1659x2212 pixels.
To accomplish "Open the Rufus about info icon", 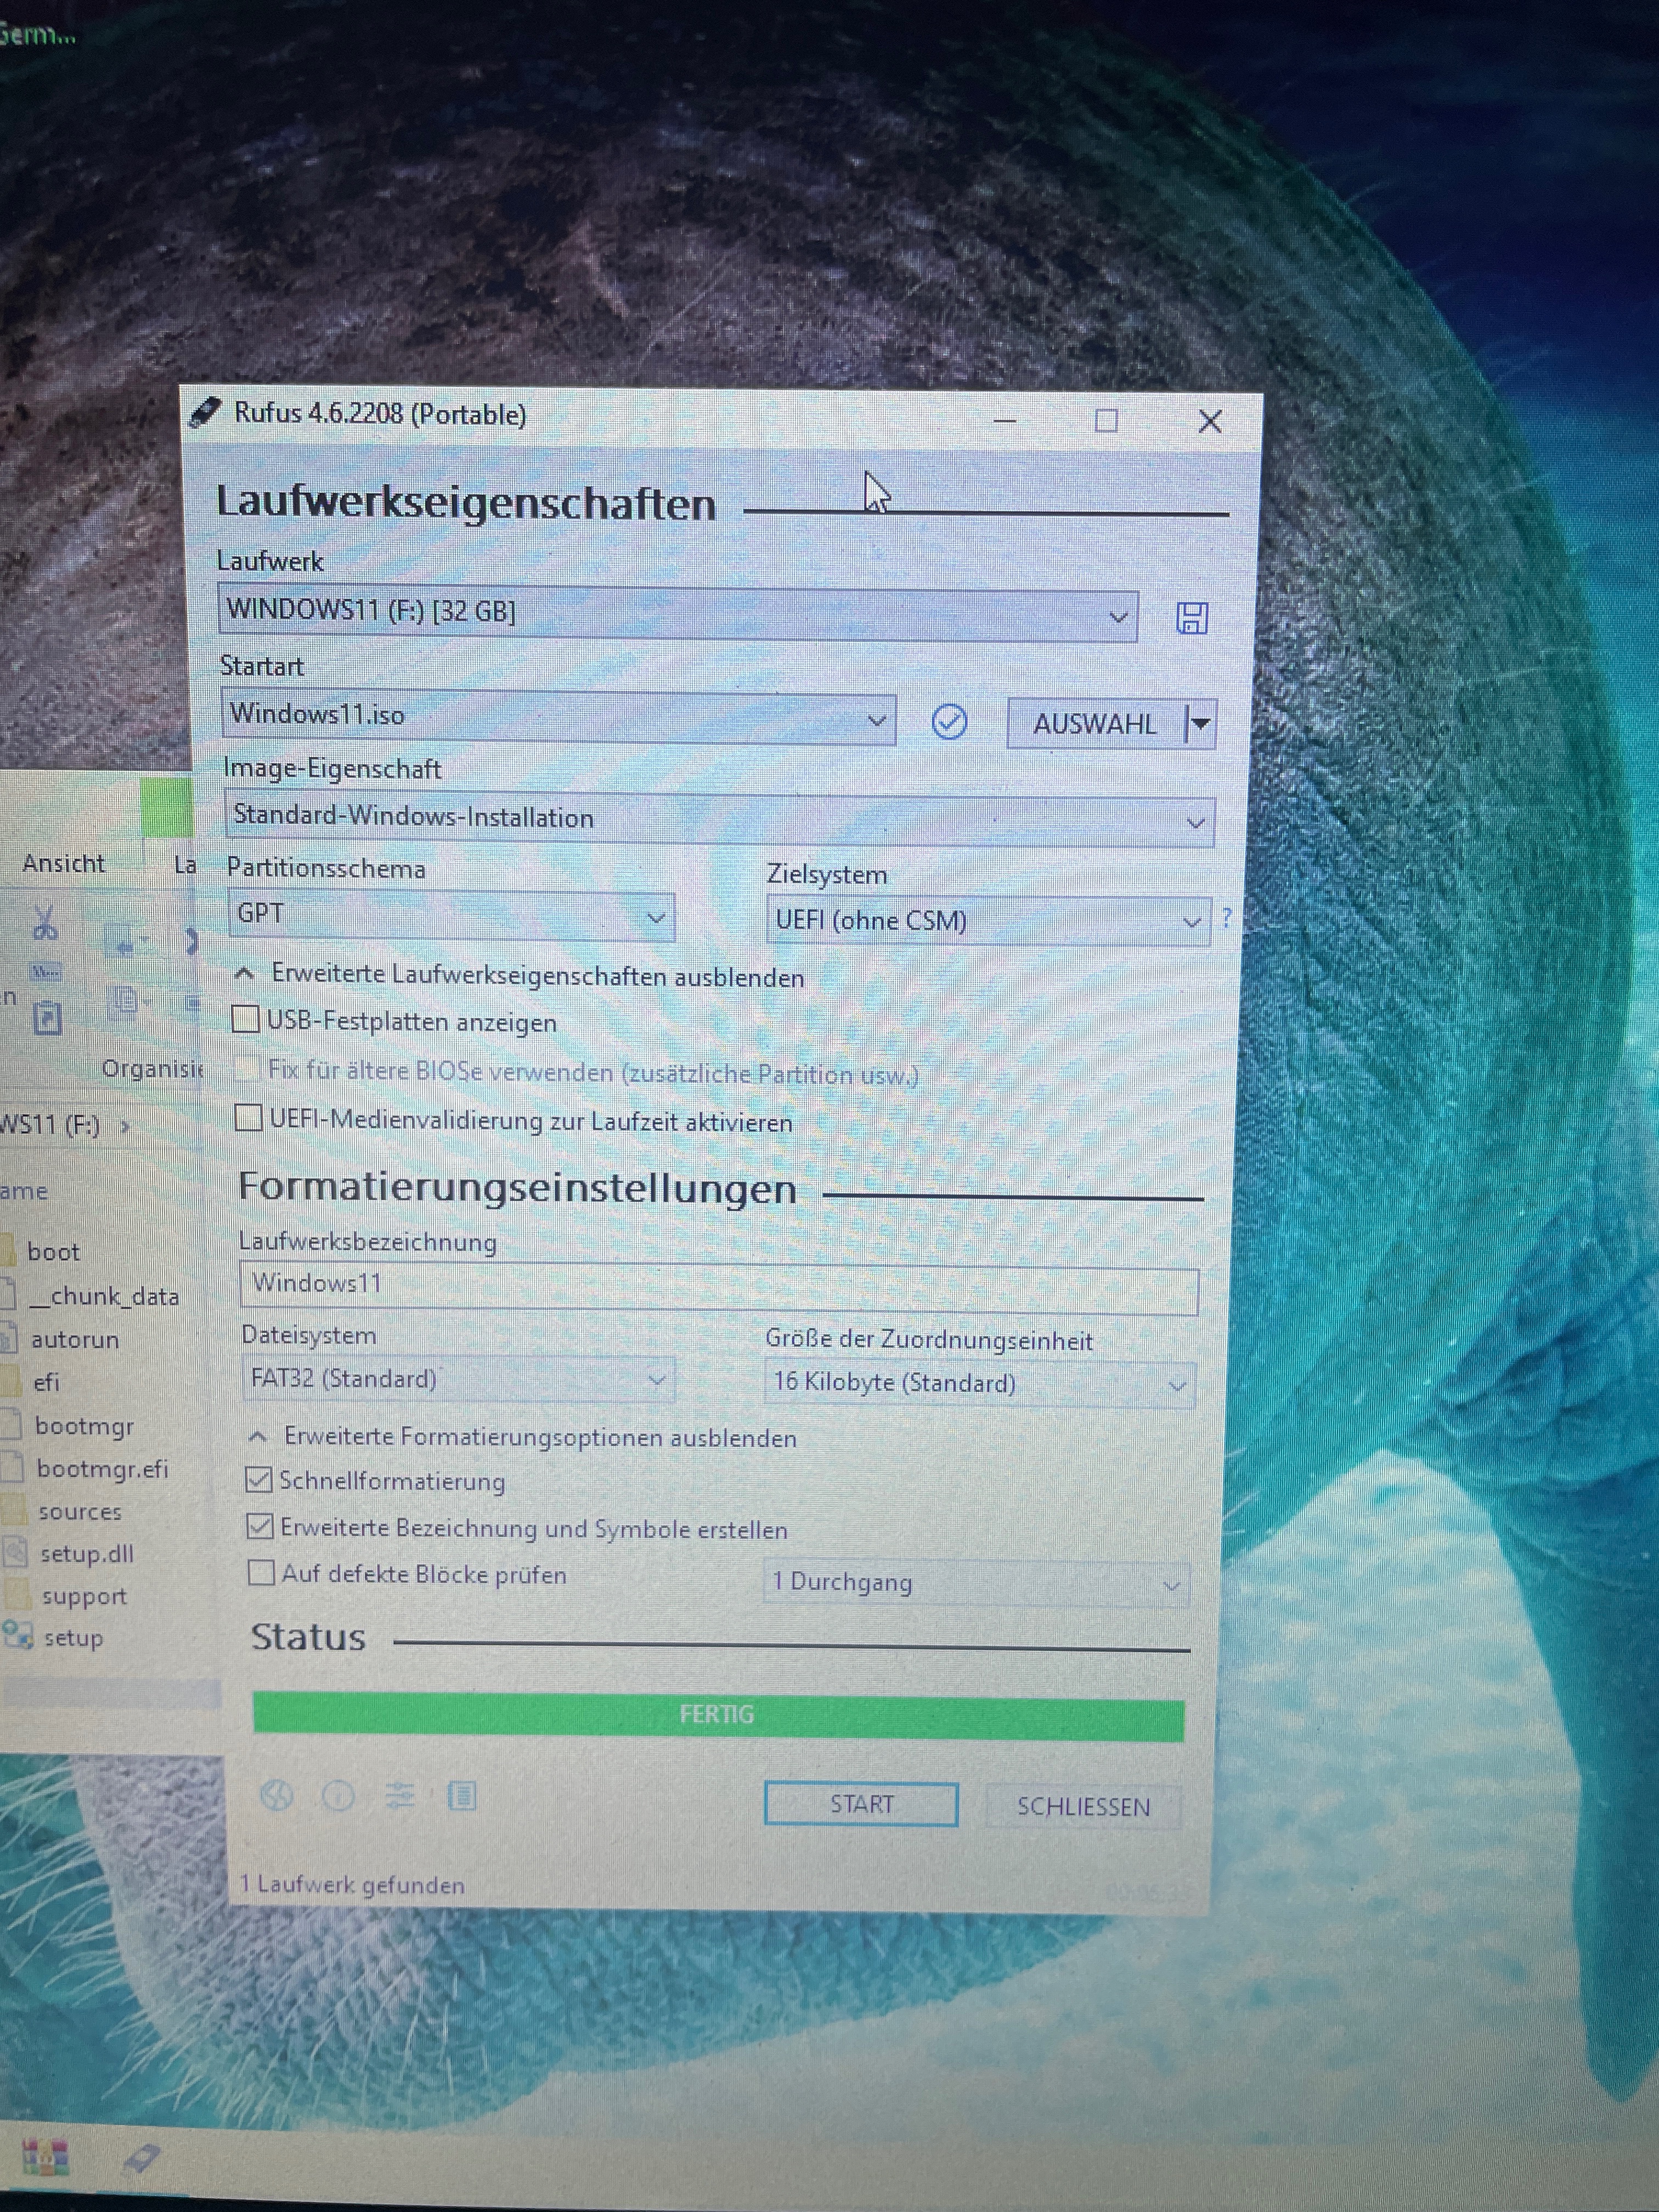I will pos(338,1796).
